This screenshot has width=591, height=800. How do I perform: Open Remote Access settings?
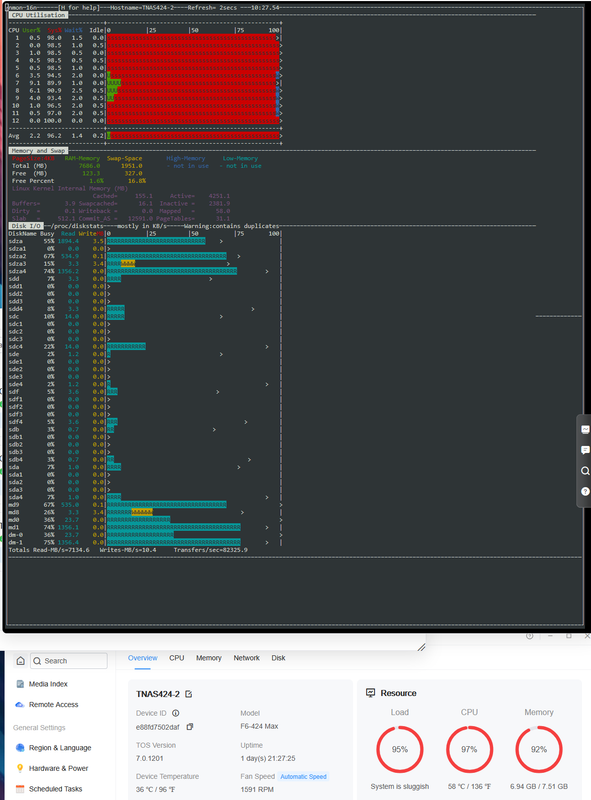coord(54,705)
